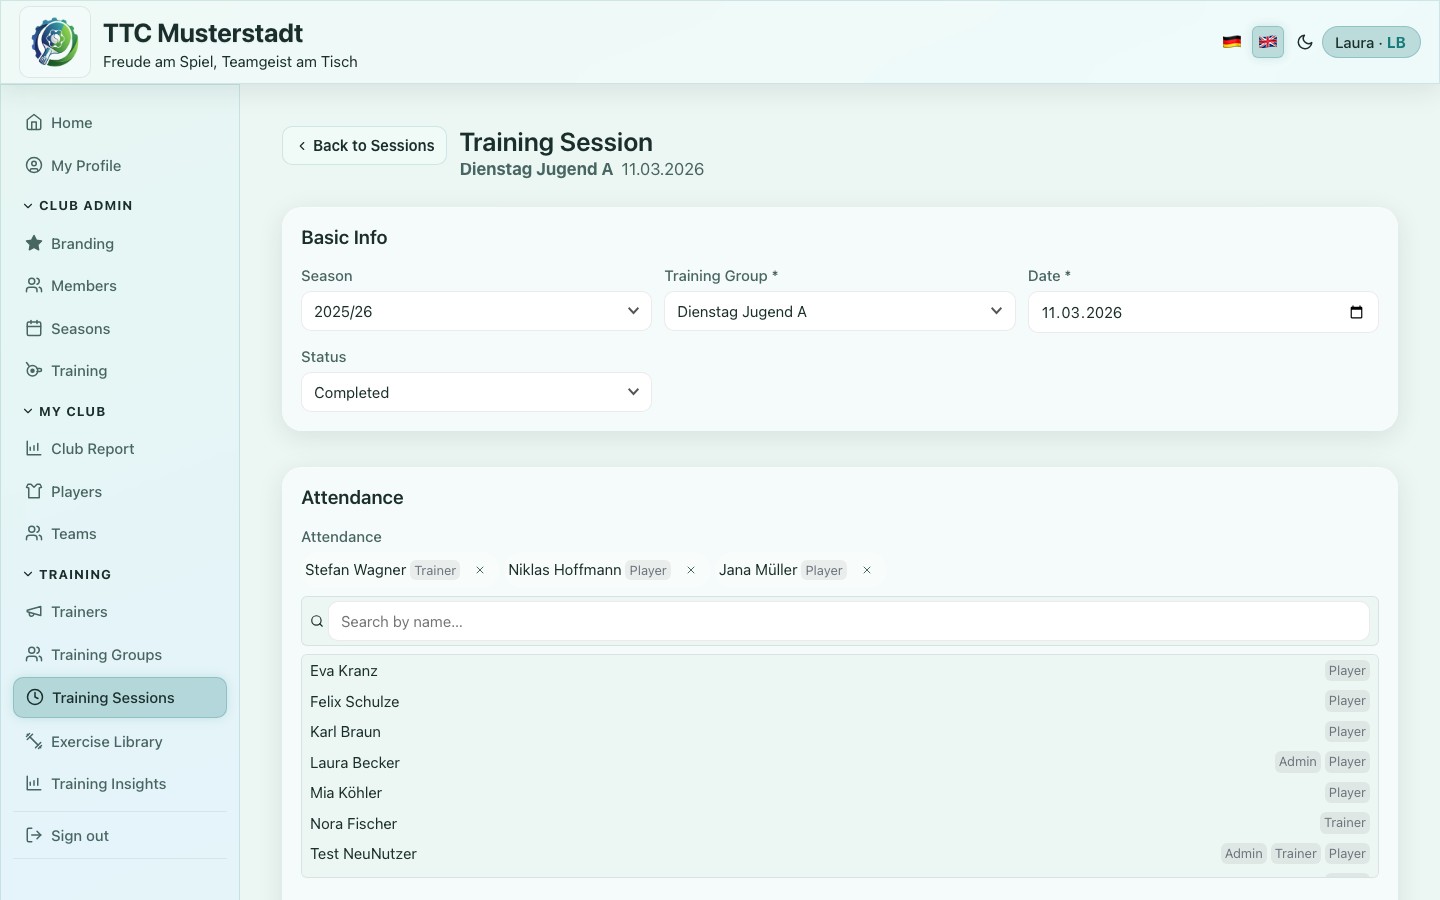Remove Stefan Wagner from attendance
Viewport: 1440px width, 900px height.
tap(480, 571)
